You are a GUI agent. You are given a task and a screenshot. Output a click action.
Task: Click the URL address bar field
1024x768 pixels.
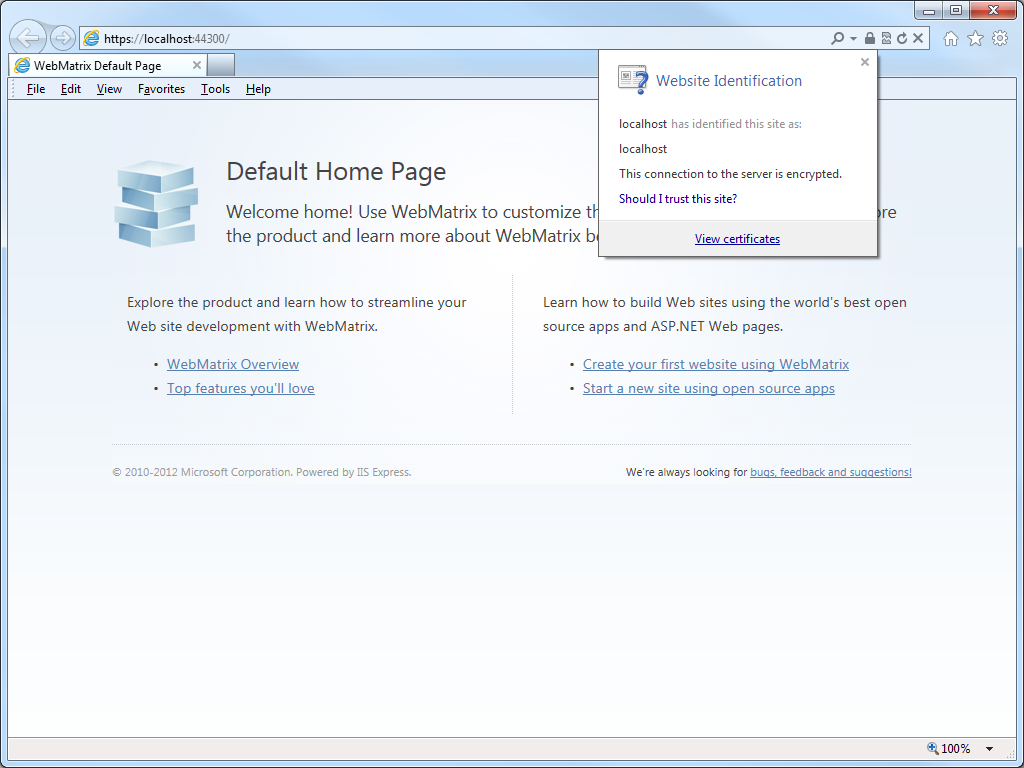(x=450, y=38)
